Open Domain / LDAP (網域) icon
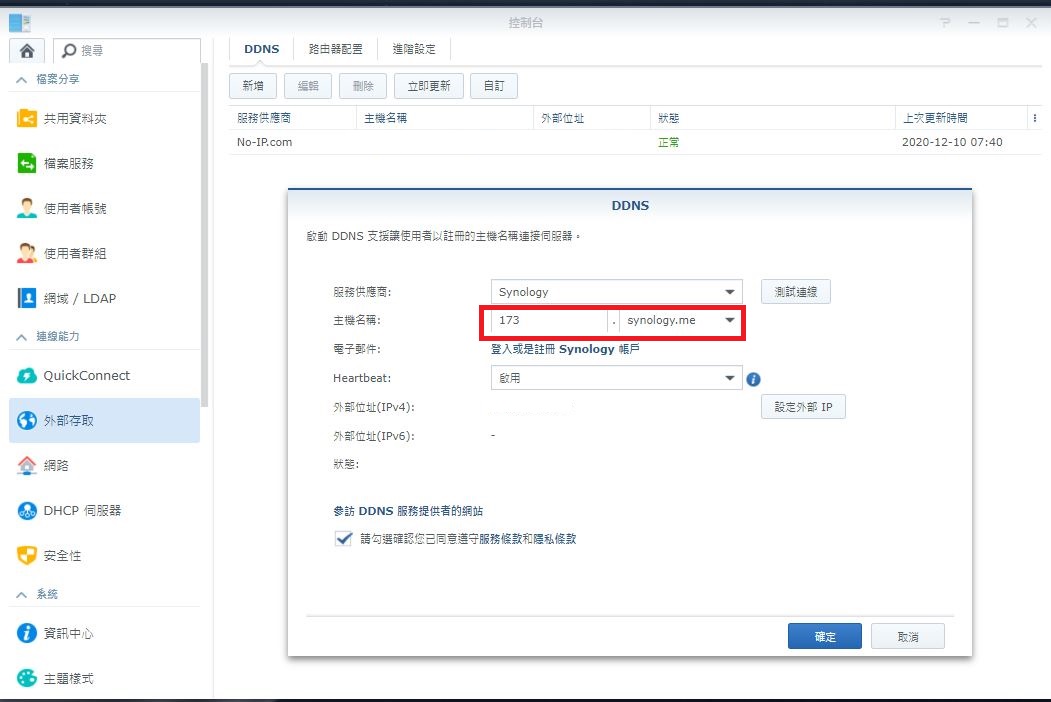Screen dimensions: 1051x702 (x=27, y=298)
